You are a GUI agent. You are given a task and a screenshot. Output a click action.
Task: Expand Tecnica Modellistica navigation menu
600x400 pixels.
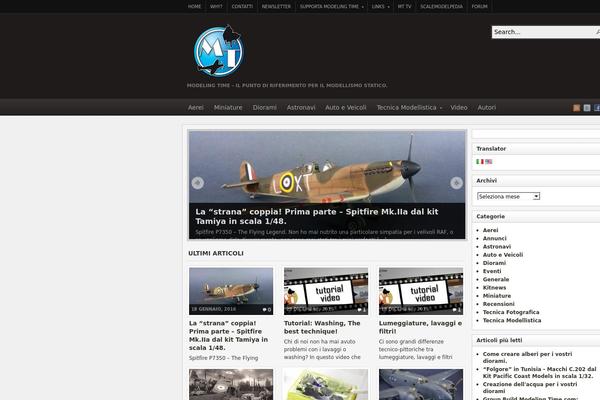tap(409, 108)
